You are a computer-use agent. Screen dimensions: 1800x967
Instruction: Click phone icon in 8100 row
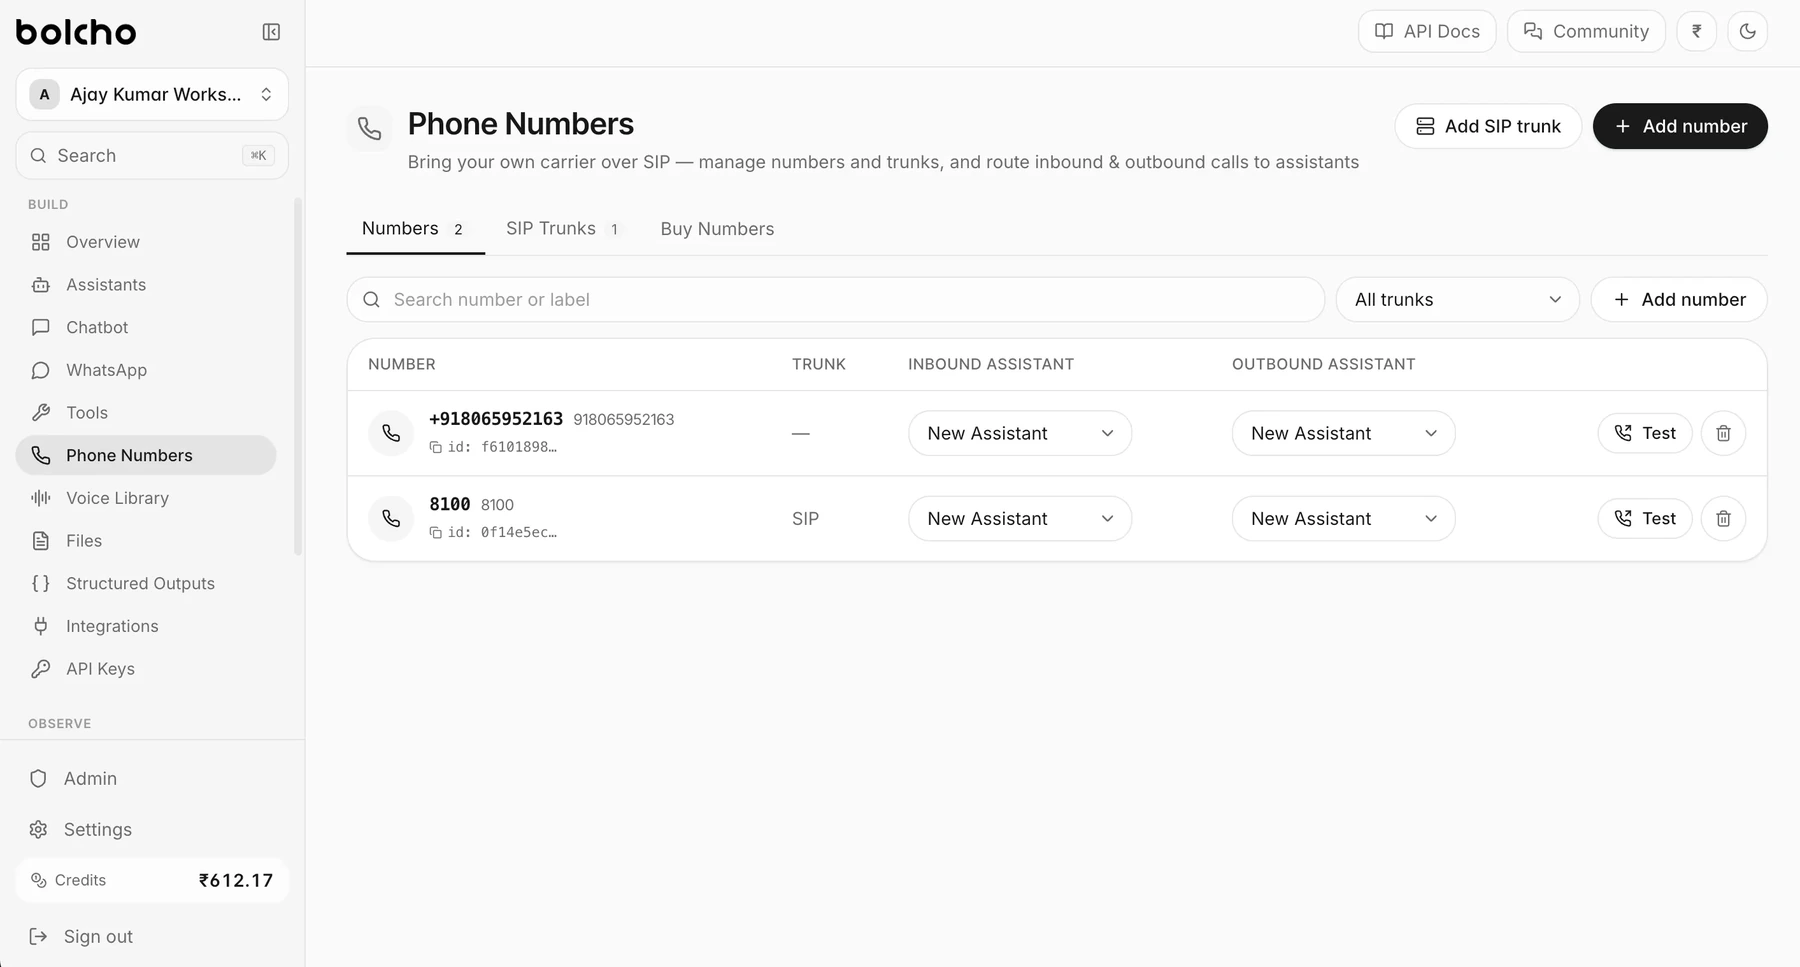[x=391, y=518]
